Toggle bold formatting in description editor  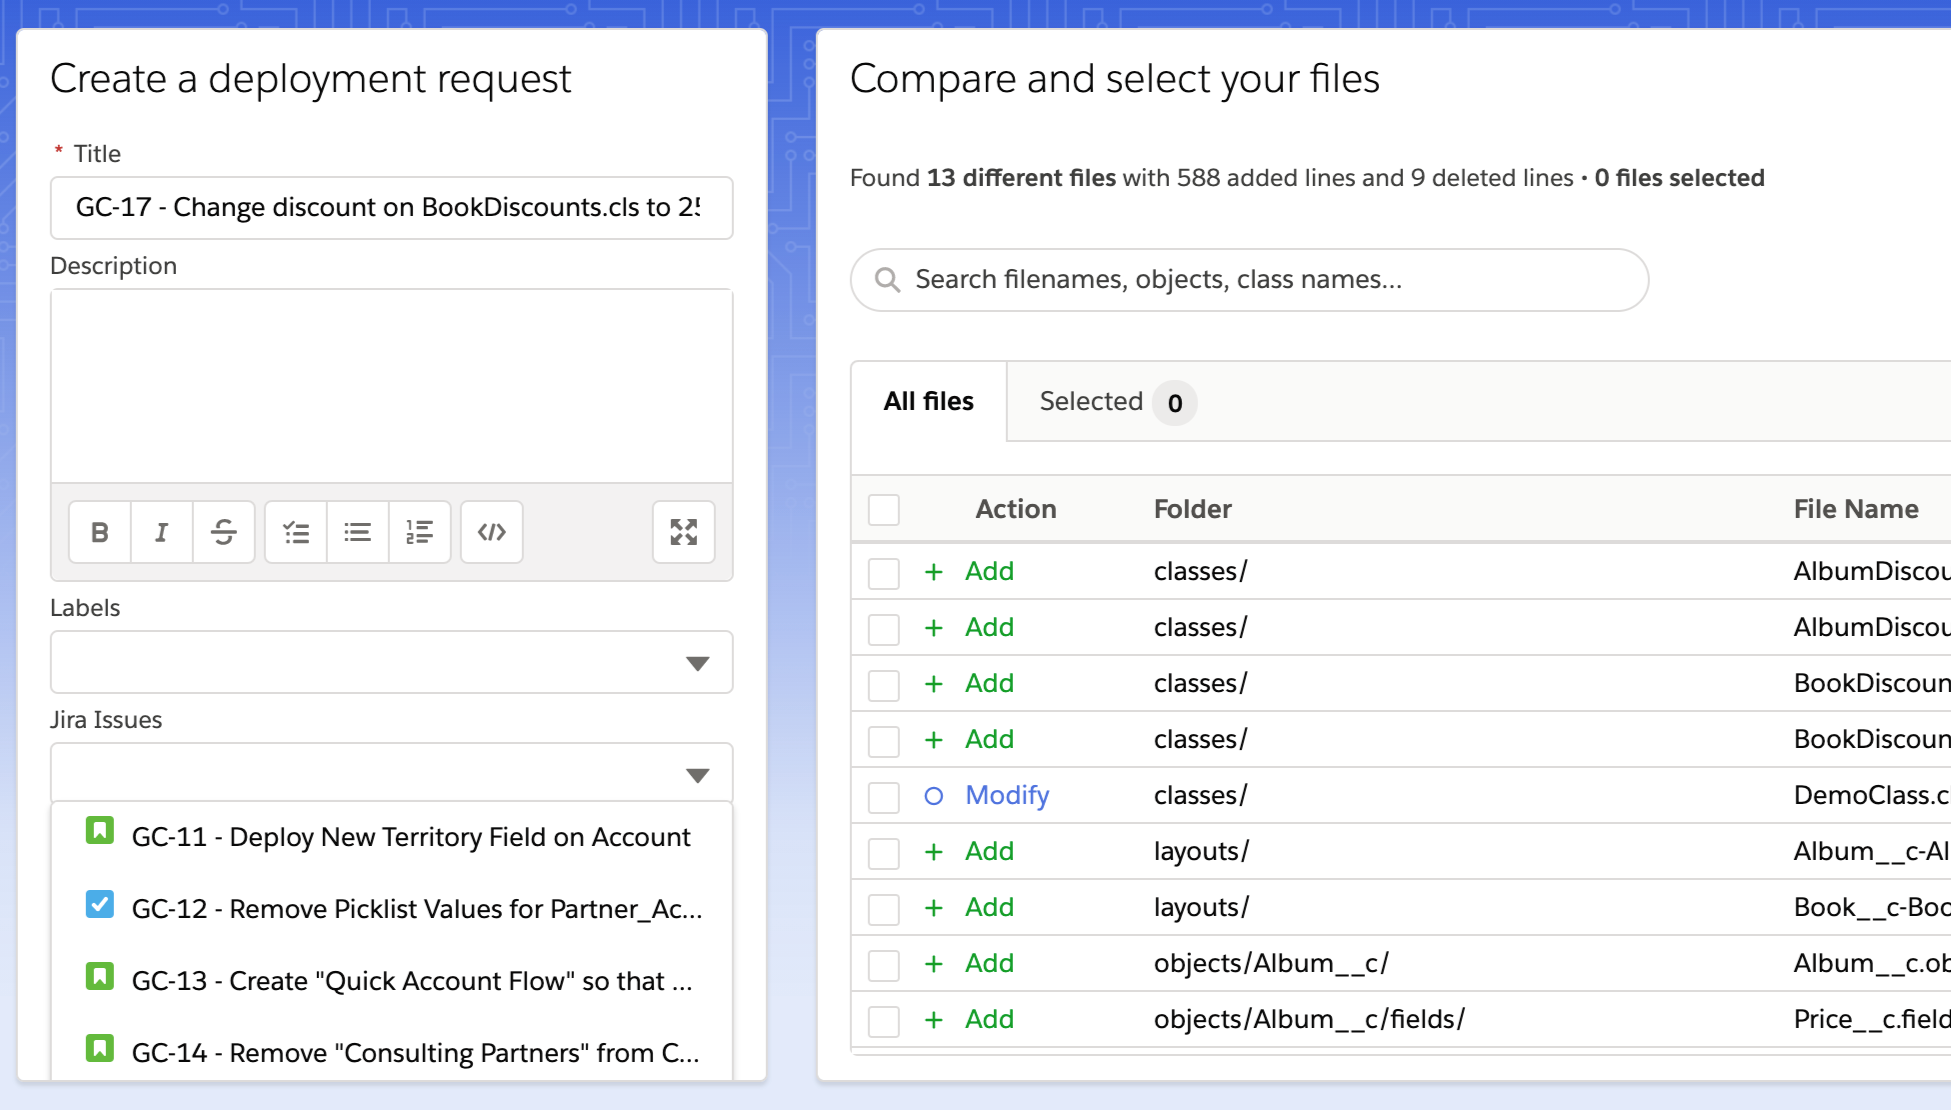[99, 532]
